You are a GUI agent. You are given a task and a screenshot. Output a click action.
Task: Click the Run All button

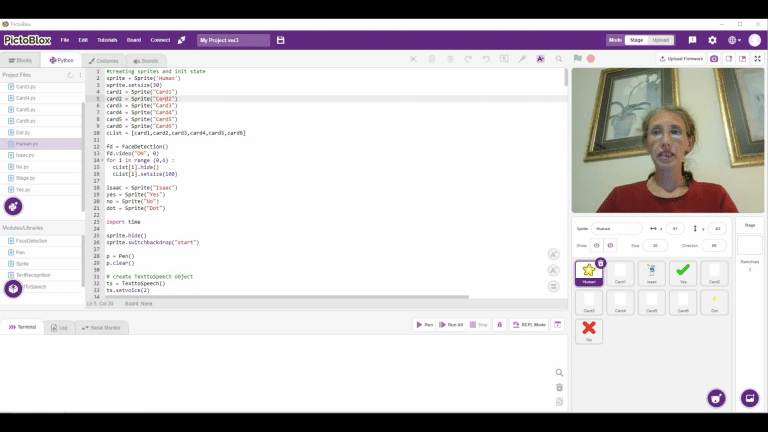(x=451, y=325)
